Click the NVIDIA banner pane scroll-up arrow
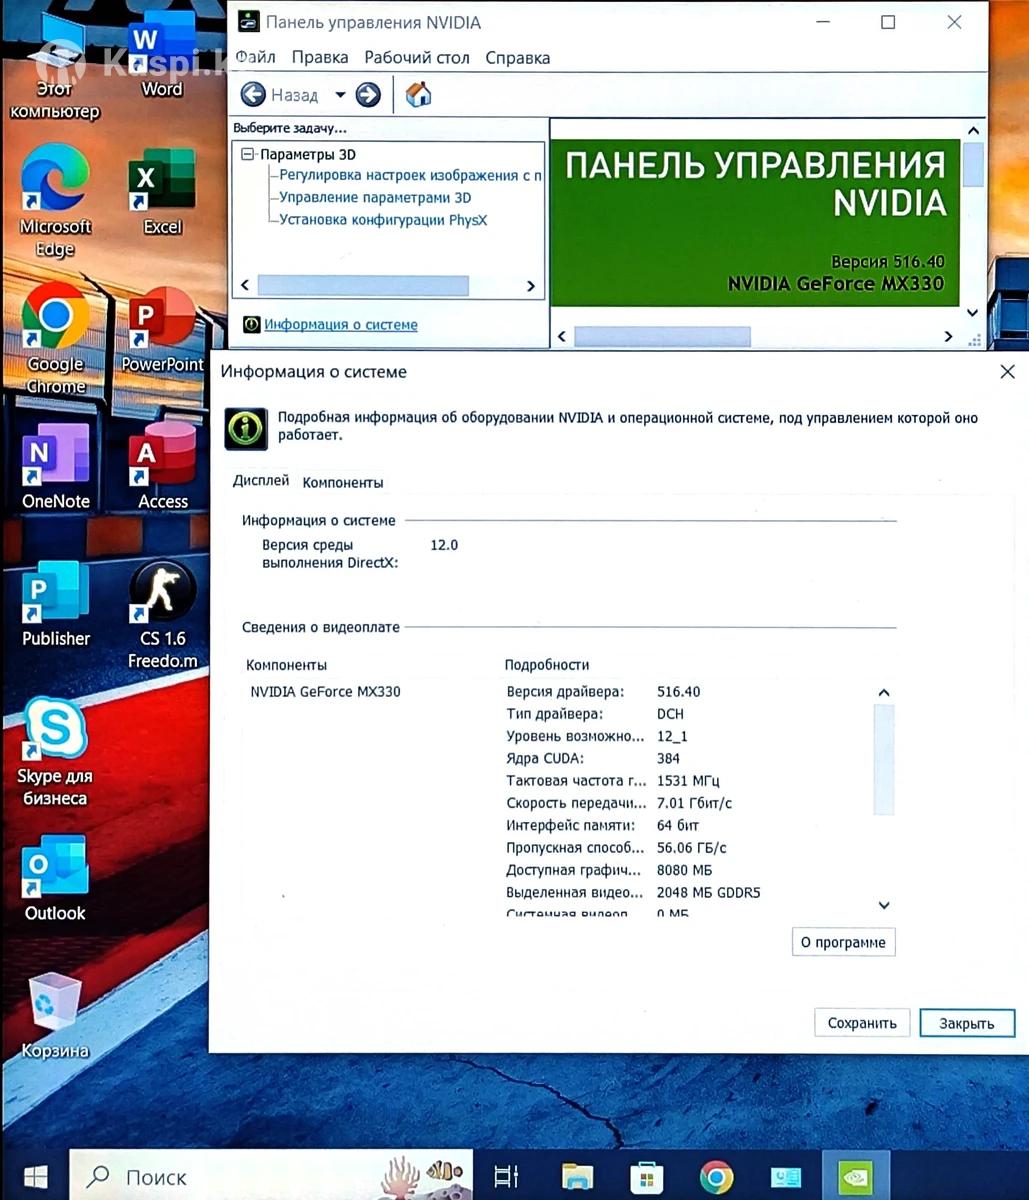This screenshot has width=1029, height=1200. [x=973, y=130]
